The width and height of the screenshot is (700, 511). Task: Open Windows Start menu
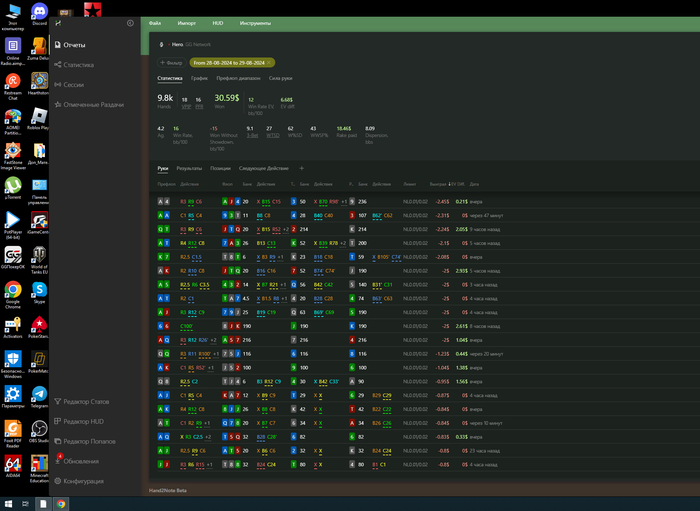8,504
